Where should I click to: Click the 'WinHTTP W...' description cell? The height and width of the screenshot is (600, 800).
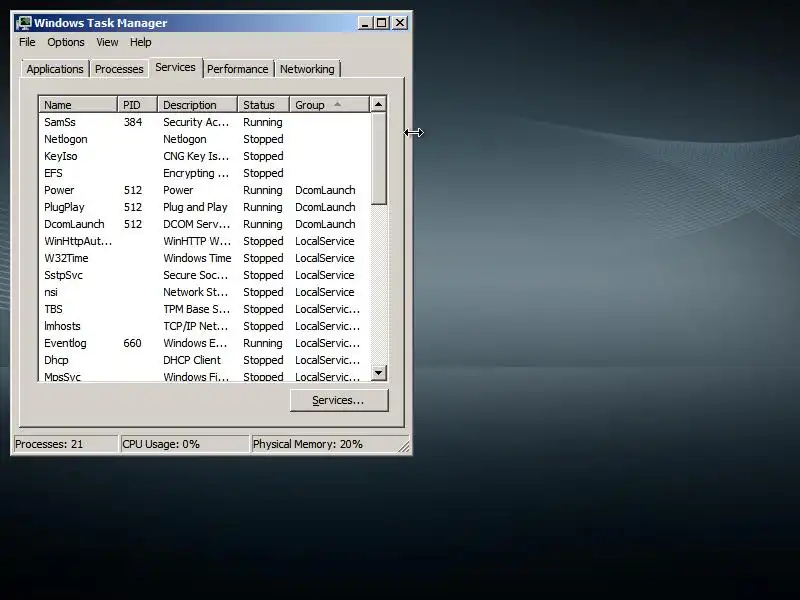point(197,241)
